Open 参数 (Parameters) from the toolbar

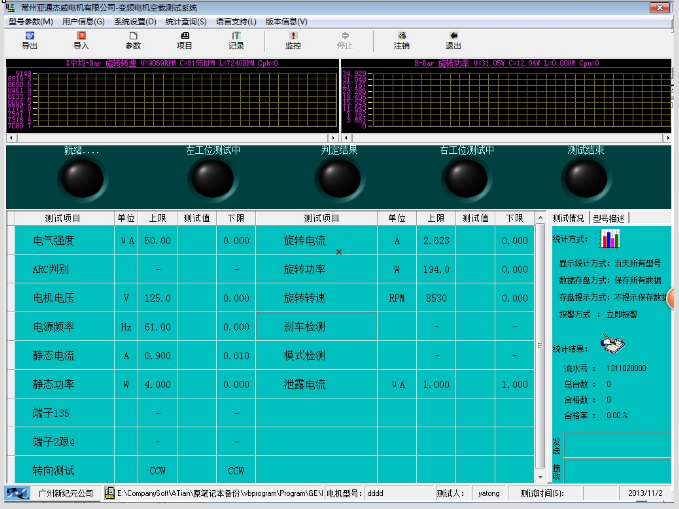click(133, 40)
